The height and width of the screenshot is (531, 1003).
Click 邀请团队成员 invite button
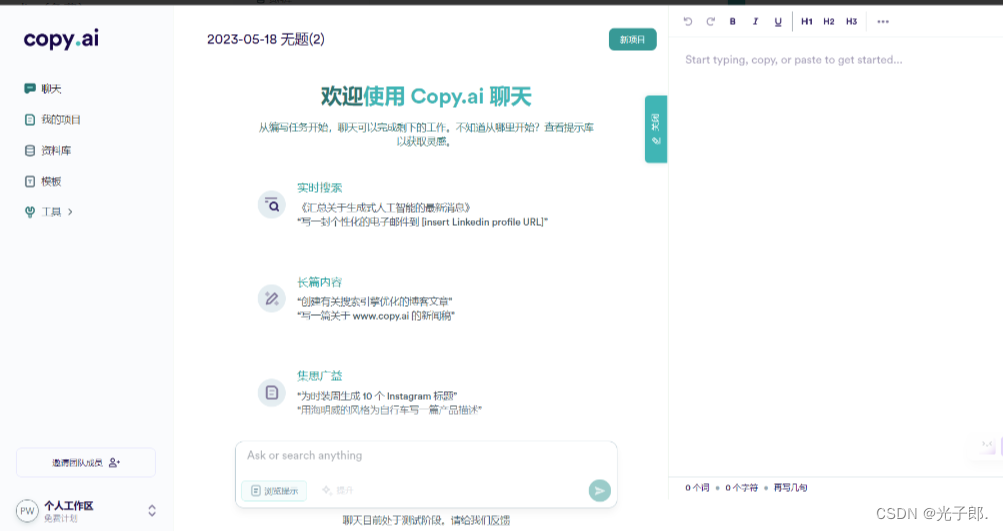coord(86,463)
